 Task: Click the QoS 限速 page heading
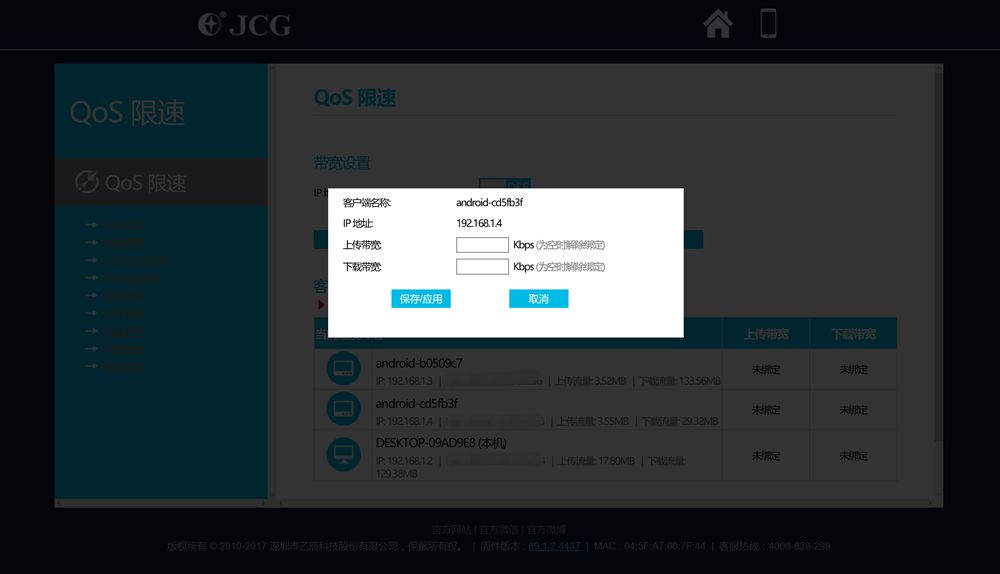coord(355,98)
